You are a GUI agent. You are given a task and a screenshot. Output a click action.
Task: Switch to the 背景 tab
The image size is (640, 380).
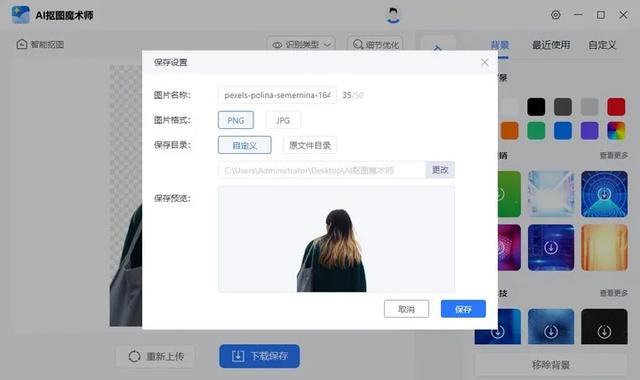[x=500, y=45]
